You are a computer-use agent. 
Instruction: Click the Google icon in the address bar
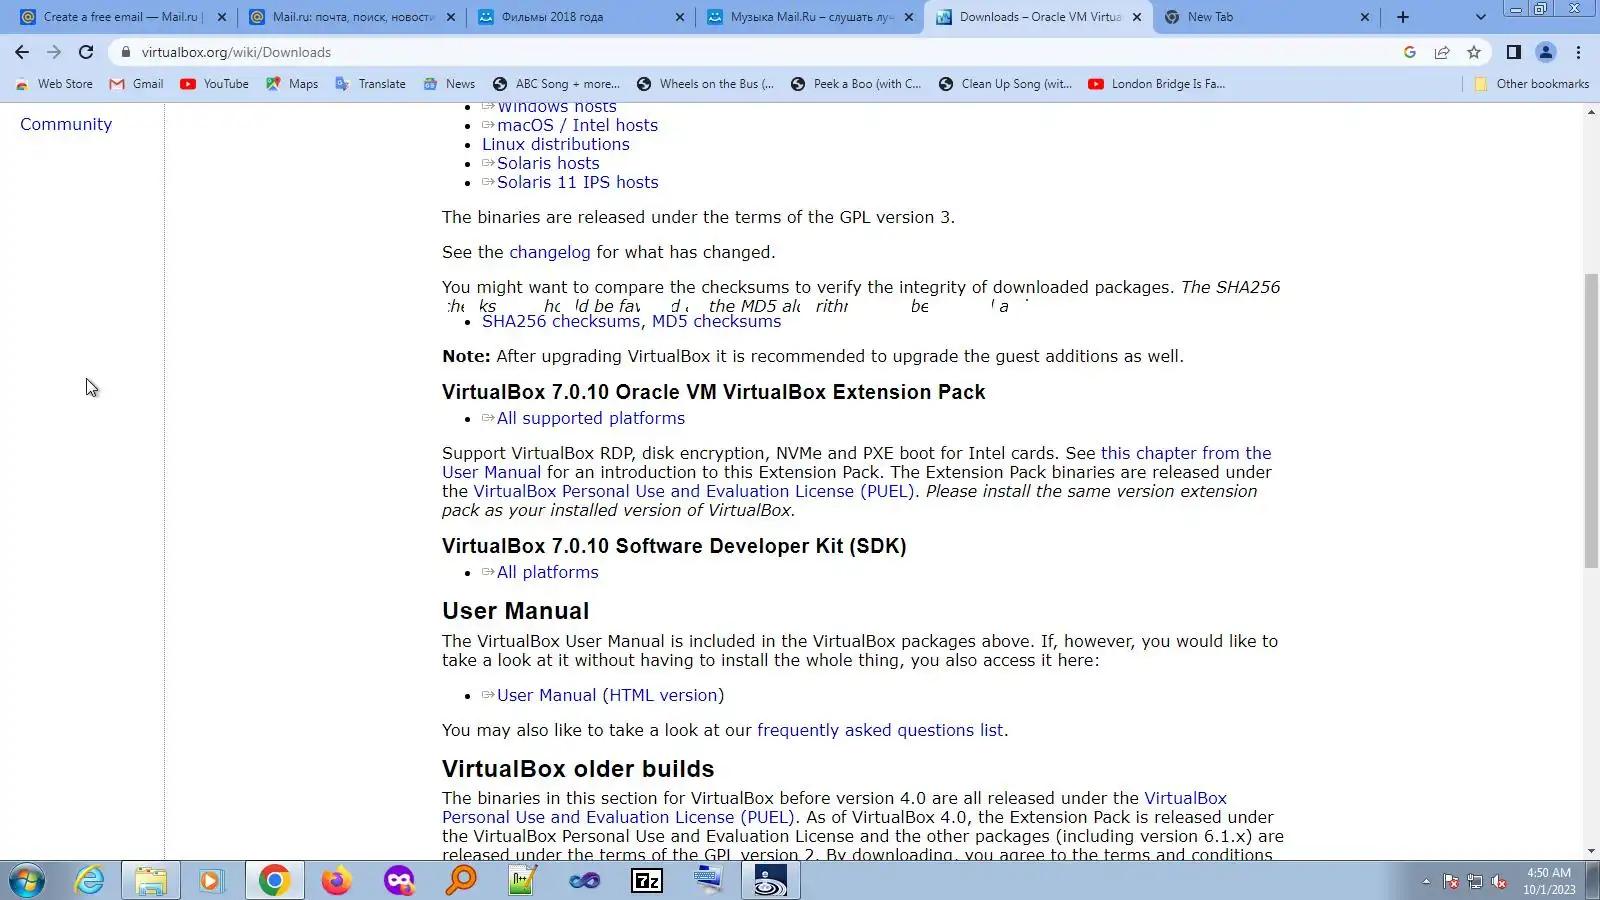tap(1410, 52)
